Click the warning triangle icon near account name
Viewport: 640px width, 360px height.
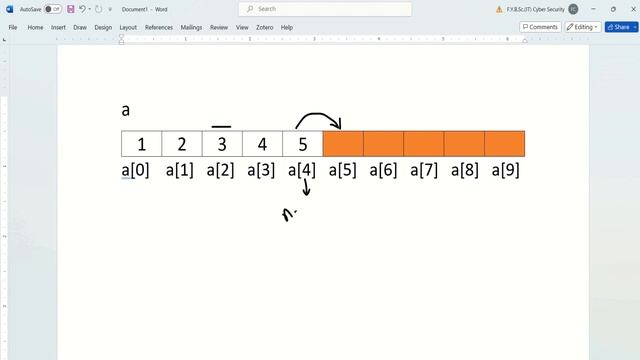[499, 9]
